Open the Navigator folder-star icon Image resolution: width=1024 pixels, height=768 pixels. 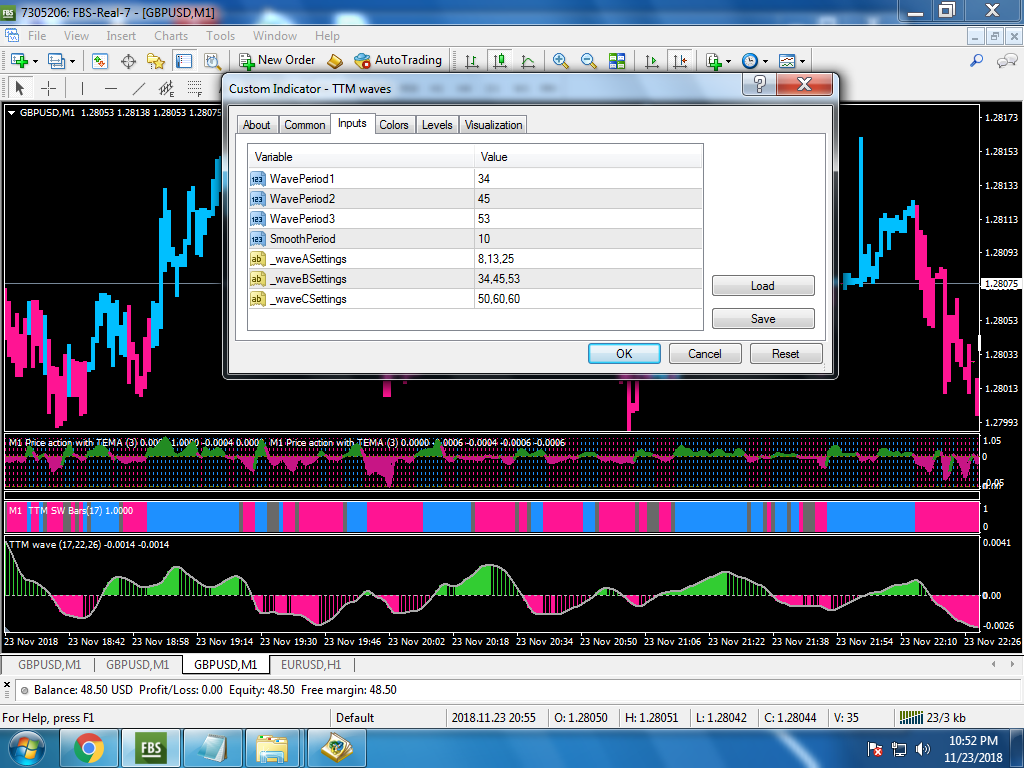click(x=156, y=61)
